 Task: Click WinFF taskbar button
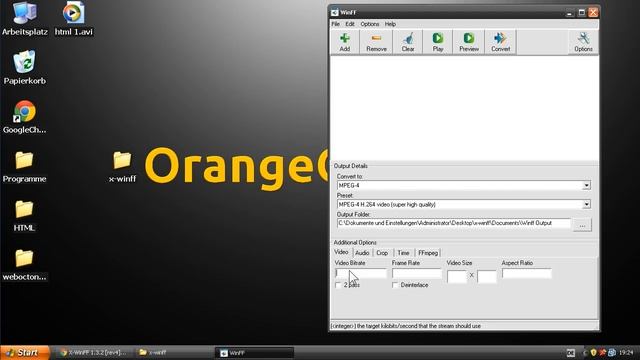click(x=254, y=353)
